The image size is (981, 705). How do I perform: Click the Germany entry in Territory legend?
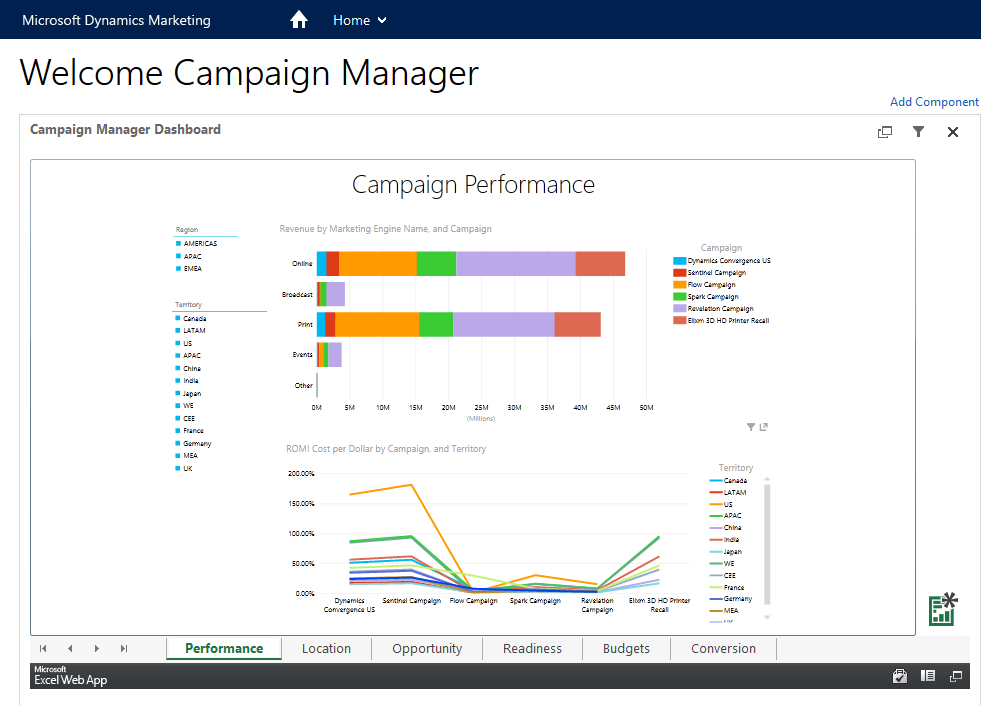(731, 599)
